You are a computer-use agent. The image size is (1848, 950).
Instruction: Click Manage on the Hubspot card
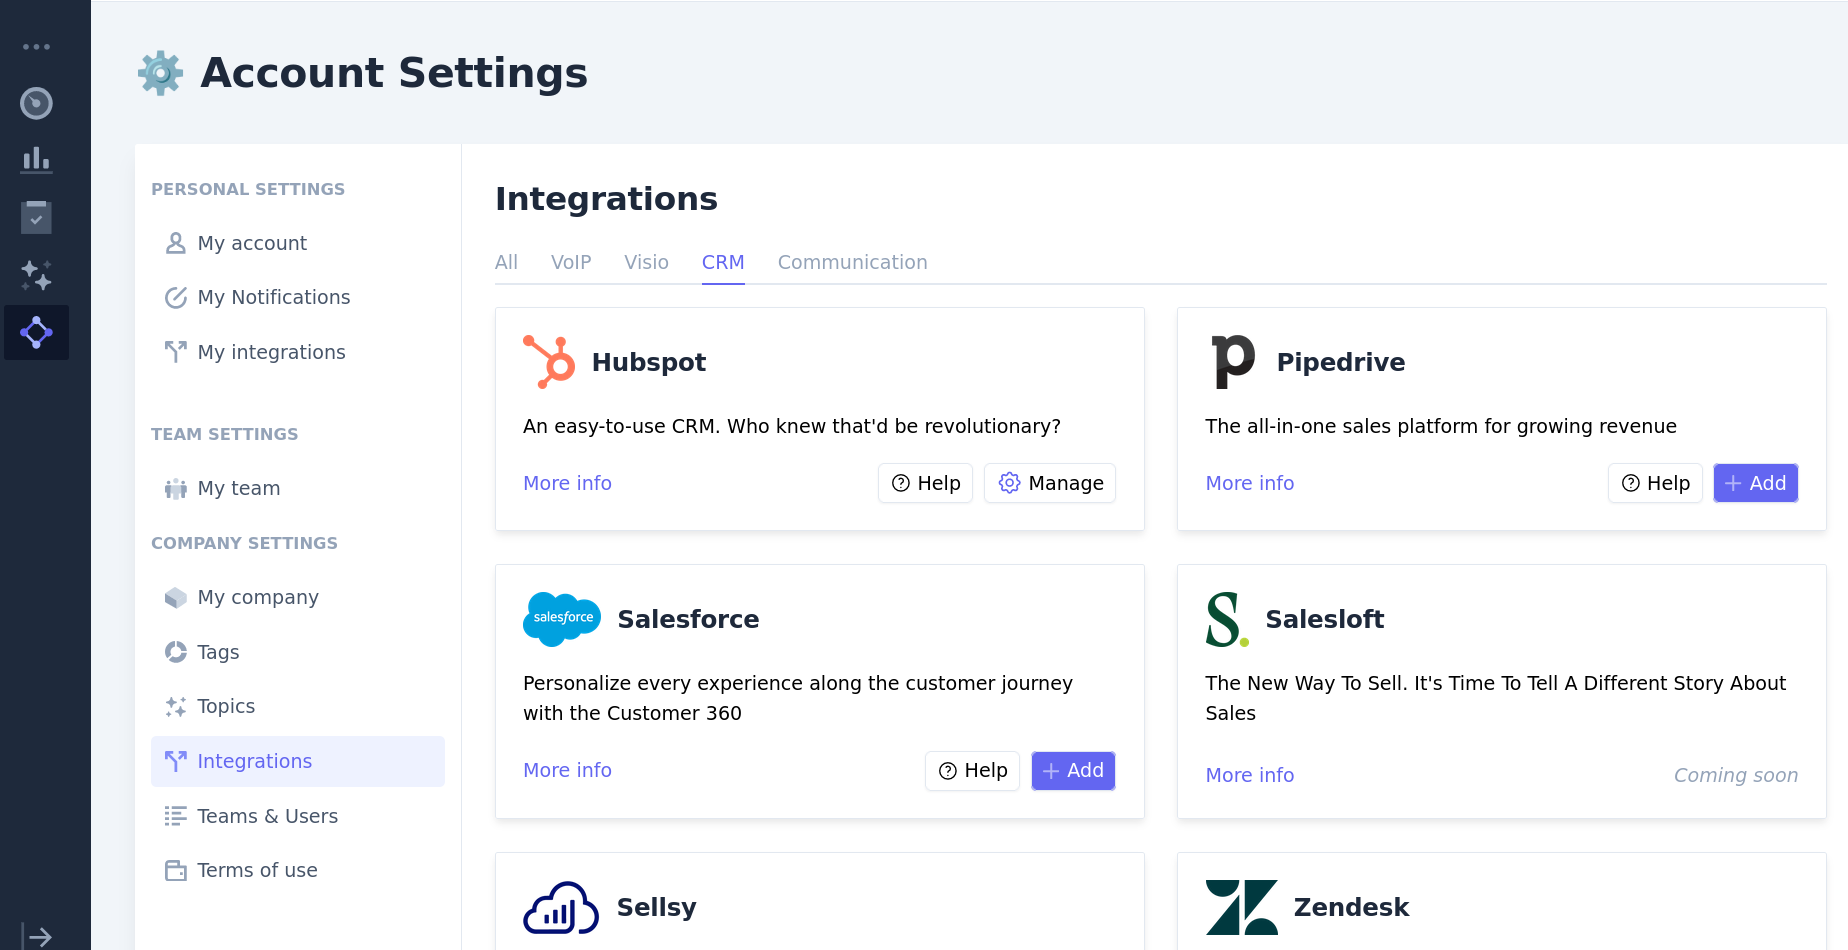tap(1050, 483)
